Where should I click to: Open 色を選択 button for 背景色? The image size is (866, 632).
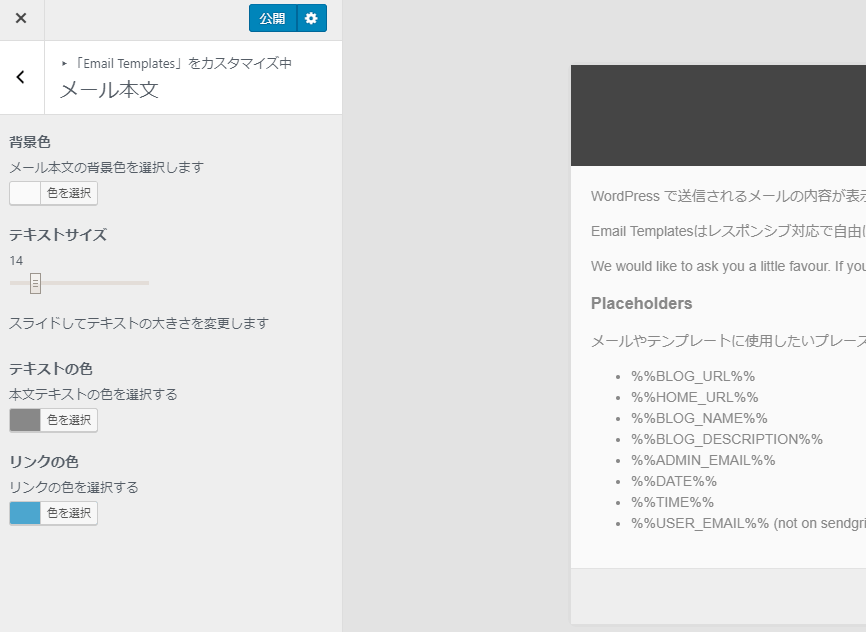pyautogui.click(x=69, y=193)
